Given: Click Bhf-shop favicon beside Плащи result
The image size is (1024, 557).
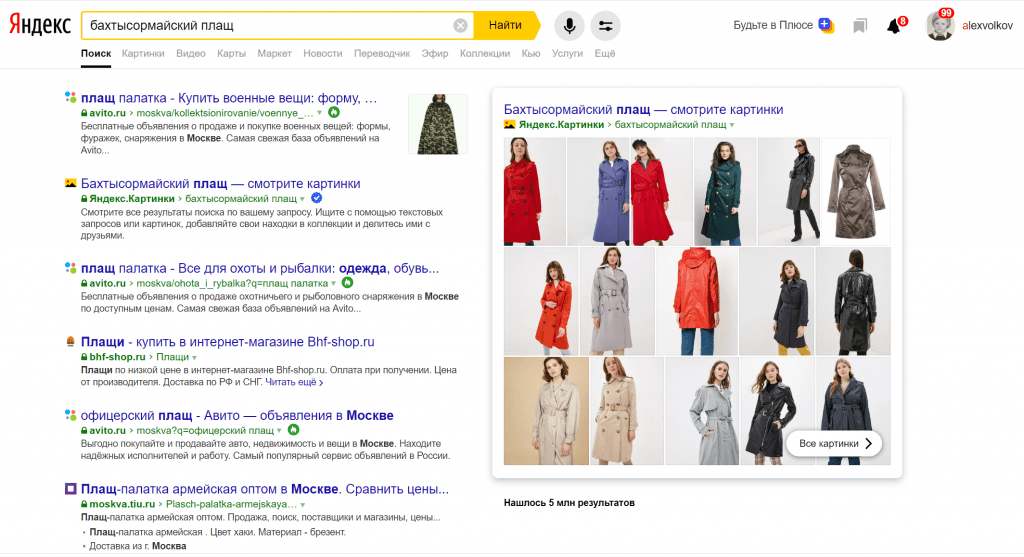Looking at the screenshot, I should 71,342.
